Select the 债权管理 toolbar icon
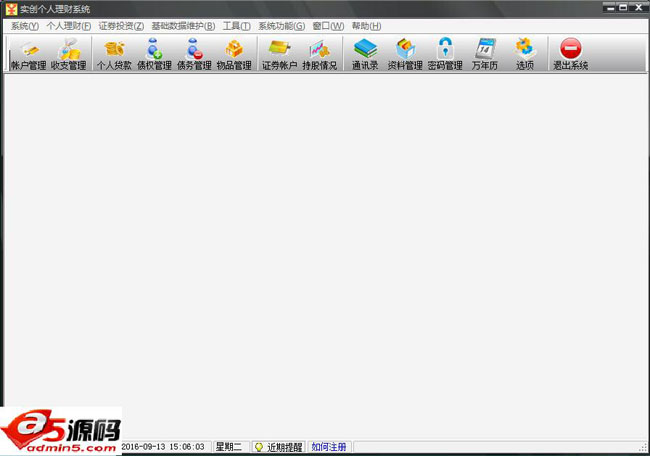 pyautogui.click(x=154, y=54)
